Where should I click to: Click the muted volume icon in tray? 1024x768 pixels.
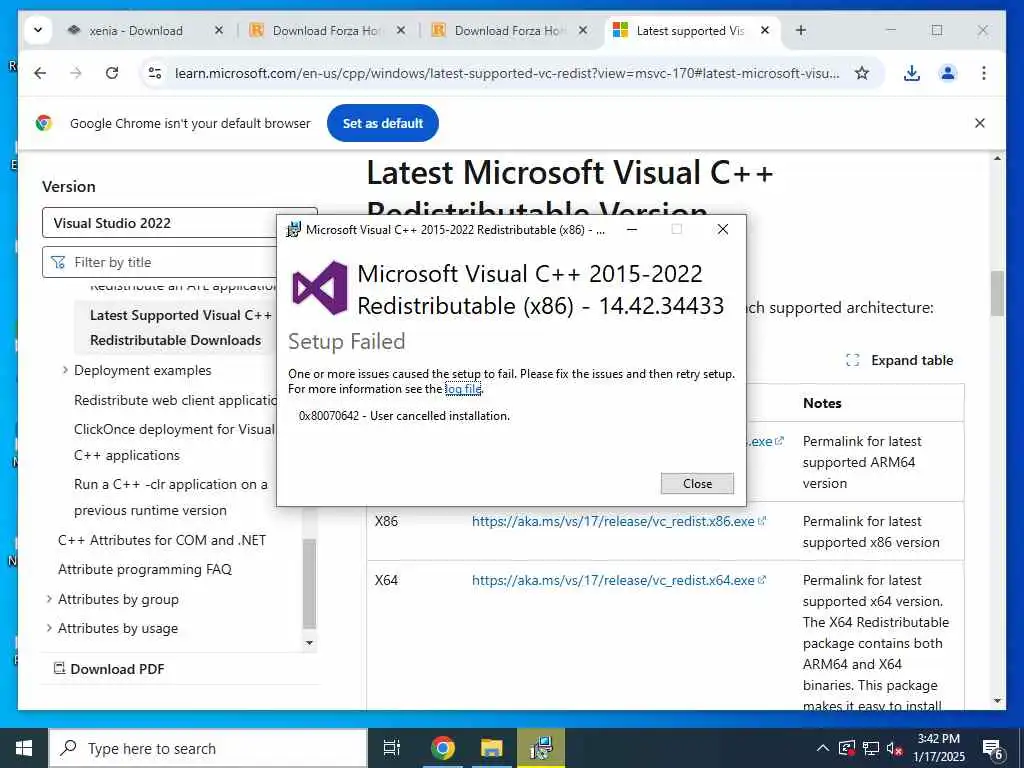tap(894, 748)
